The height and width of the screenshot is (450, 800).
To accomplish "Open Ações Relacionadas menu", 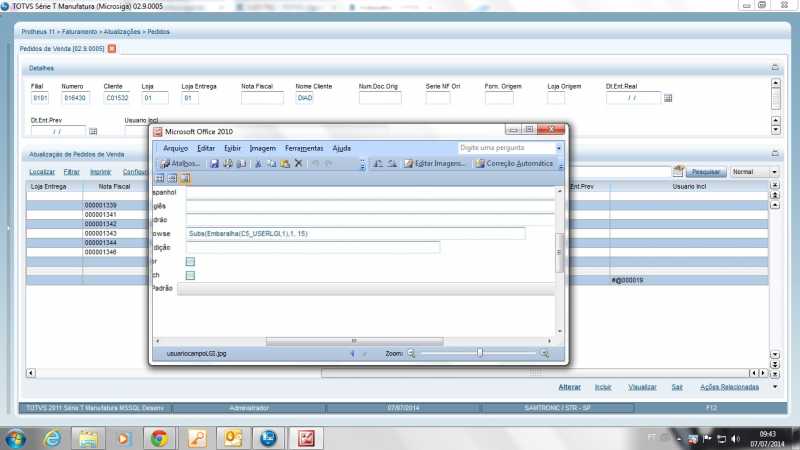I will tap(729, 387).
